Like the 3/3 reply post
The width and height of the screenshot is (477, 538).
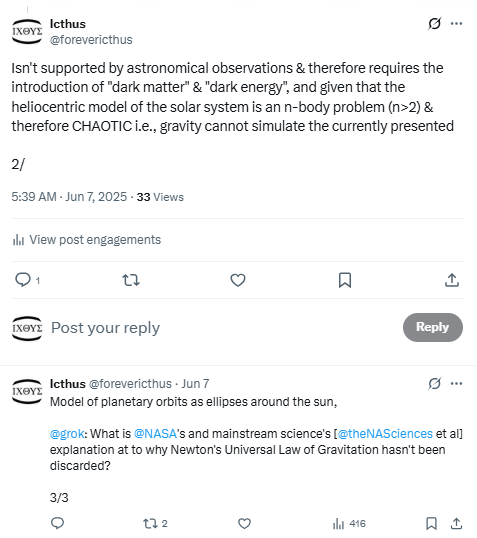point(244,524)
